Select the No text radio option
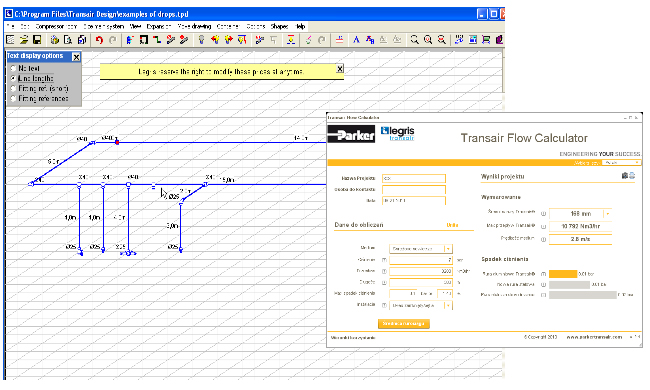The height and width of the screenshot is (390, 650). tap(13, 68)
